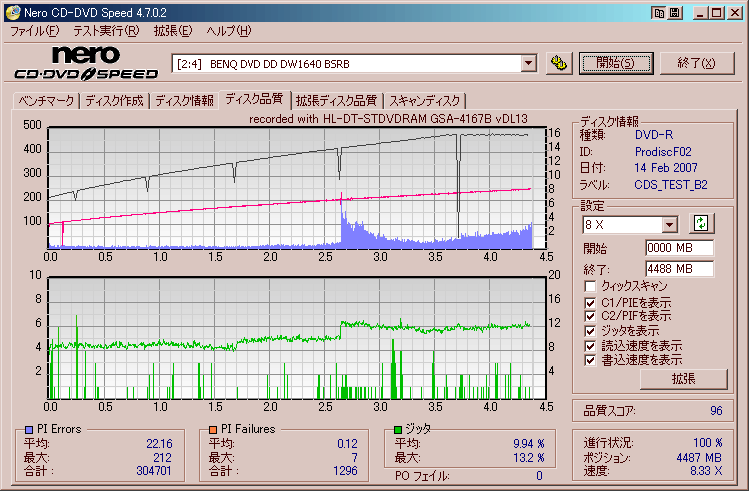Switch to the ディスク作成 tab

click(114, 101)
